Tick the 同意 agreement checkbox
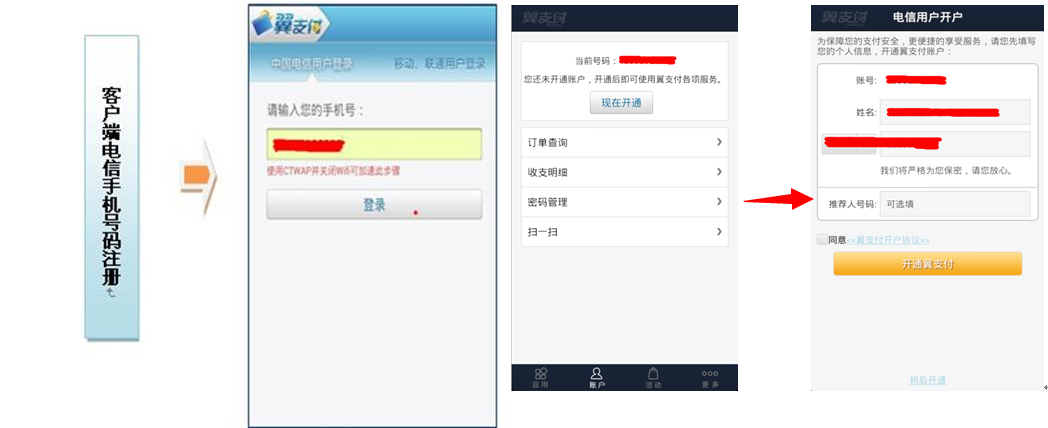This screenshot has width=1048, height=428. coord(822,239)
